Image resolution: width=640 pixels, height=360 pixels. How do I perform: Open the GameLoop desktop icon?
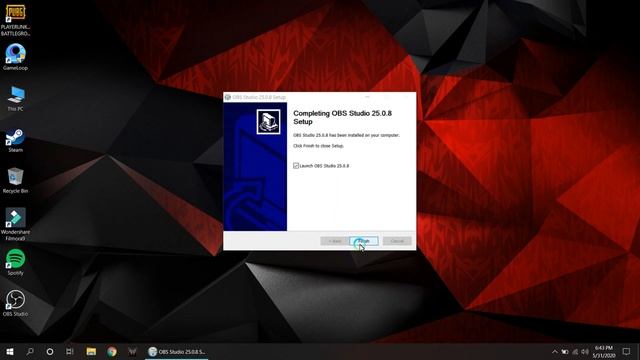pos(15,57)
